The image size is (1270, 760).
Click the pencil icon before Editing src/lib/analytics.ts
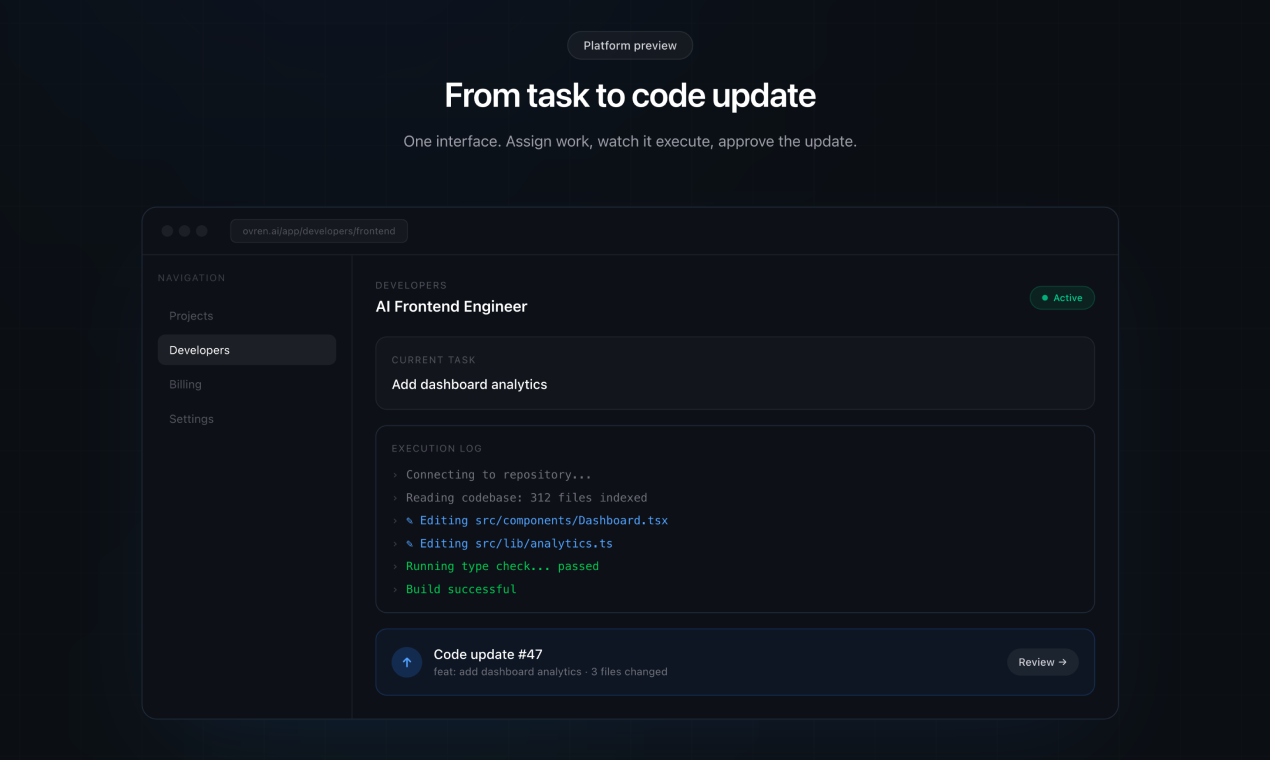410,543
